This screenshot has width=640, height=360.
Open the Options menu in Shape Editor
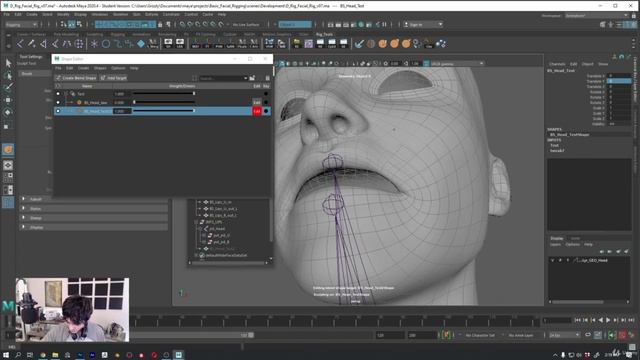click(x=118, y=68)
